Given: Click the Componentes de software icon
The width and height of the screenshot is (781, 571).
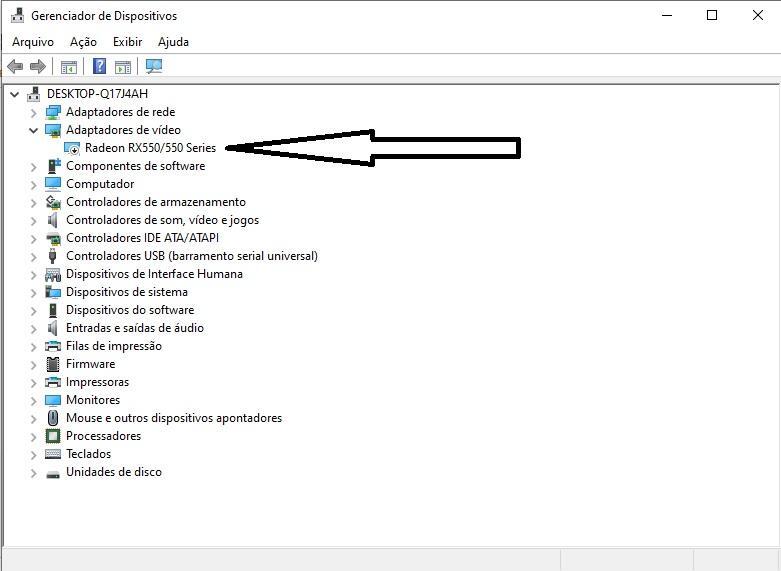Looking at the screenshot, I should (53, 166).
